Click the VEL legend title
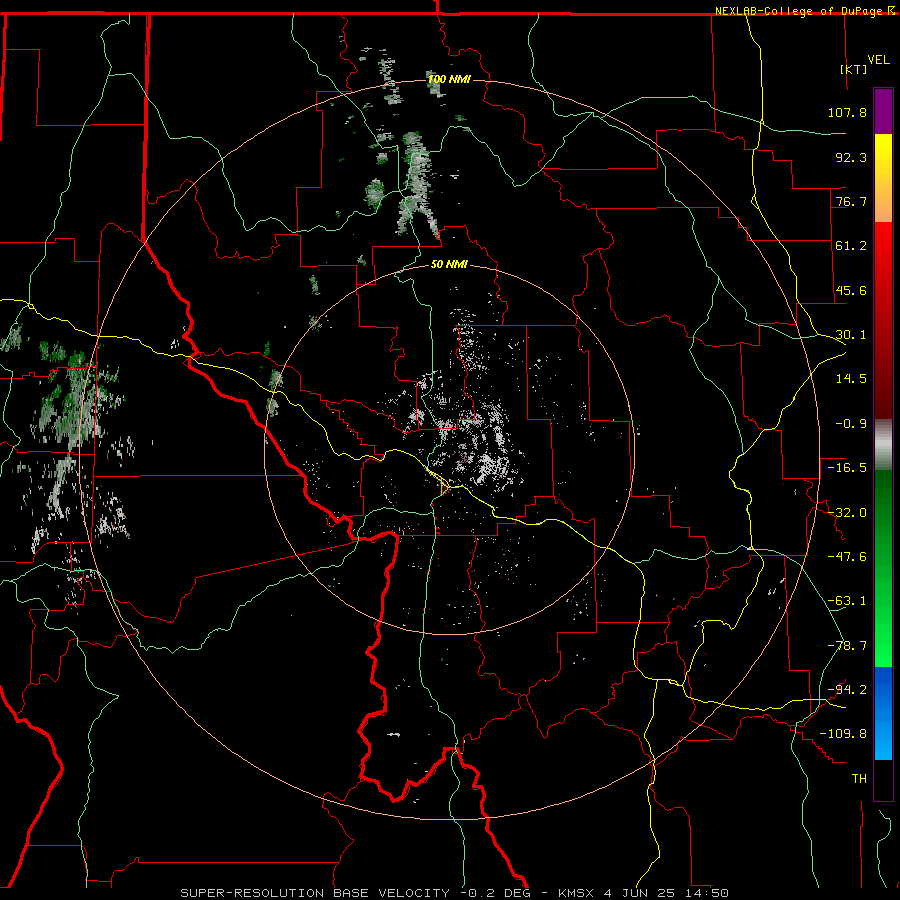The image size is (900, 900). point(878,60)
